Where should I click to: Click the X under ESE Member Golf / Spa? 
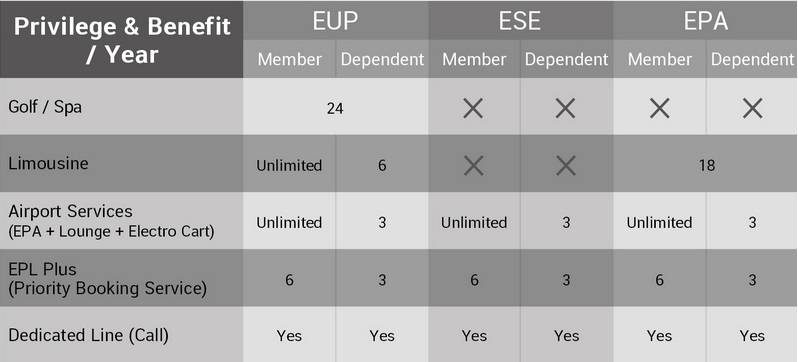473,108
